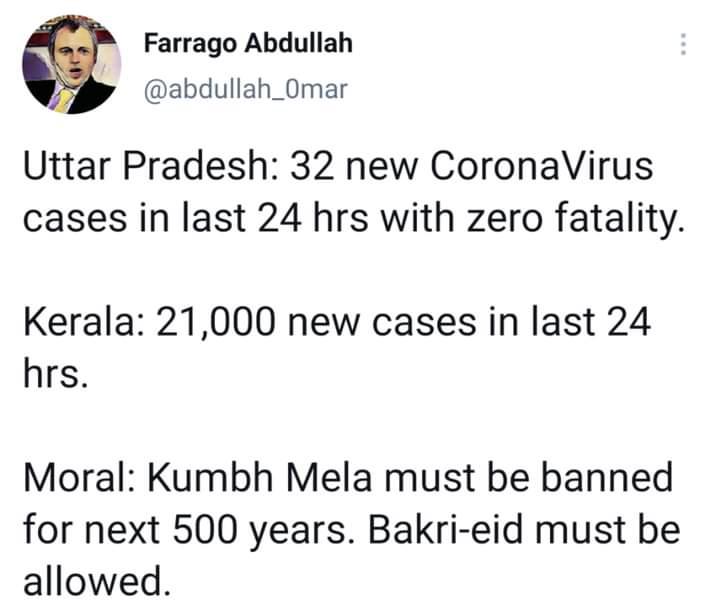Select the word Uttar in the tweet

pyautogui.click(x=67, y=166)
